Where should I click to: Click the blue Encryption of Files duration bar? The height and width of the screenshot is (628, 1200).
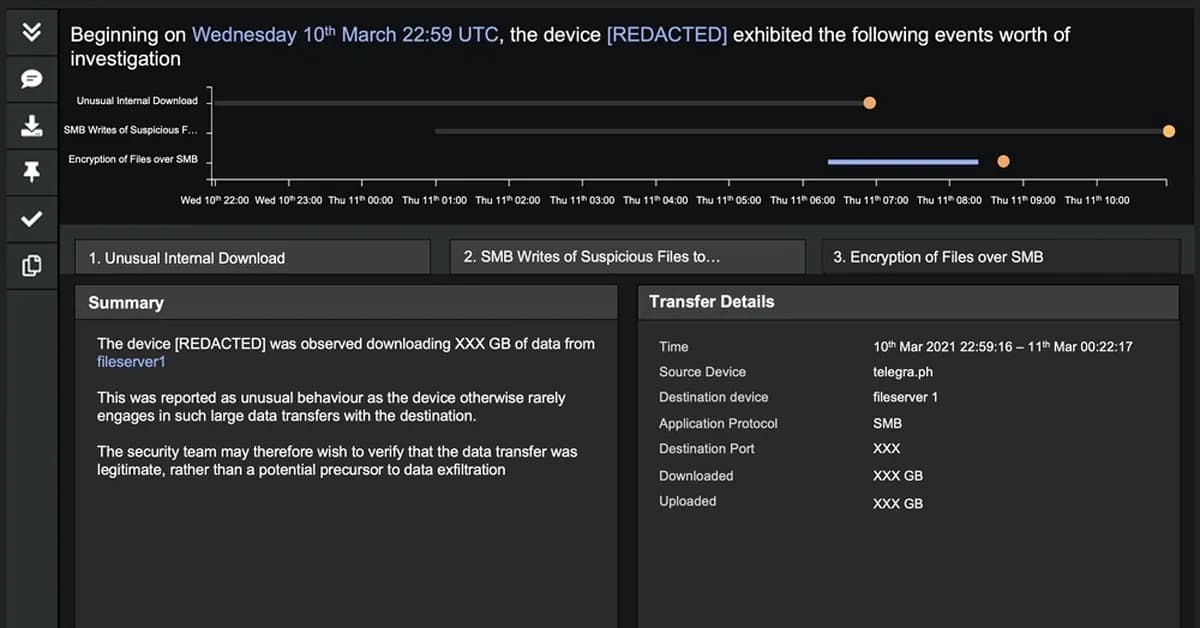901,161
